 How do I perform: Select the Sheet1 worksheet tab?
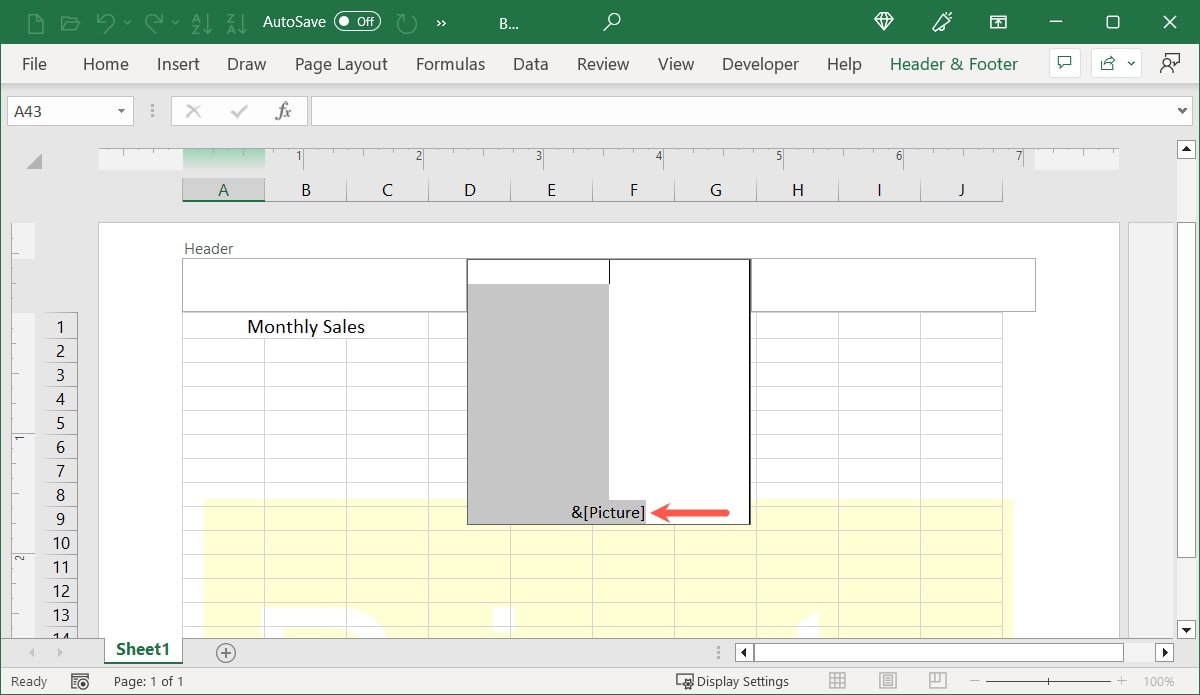click(143, 650)
